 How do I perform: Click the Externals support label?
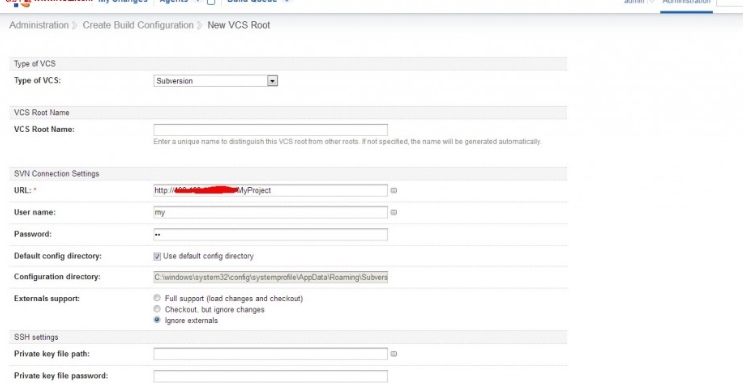[x=47, y=299]
